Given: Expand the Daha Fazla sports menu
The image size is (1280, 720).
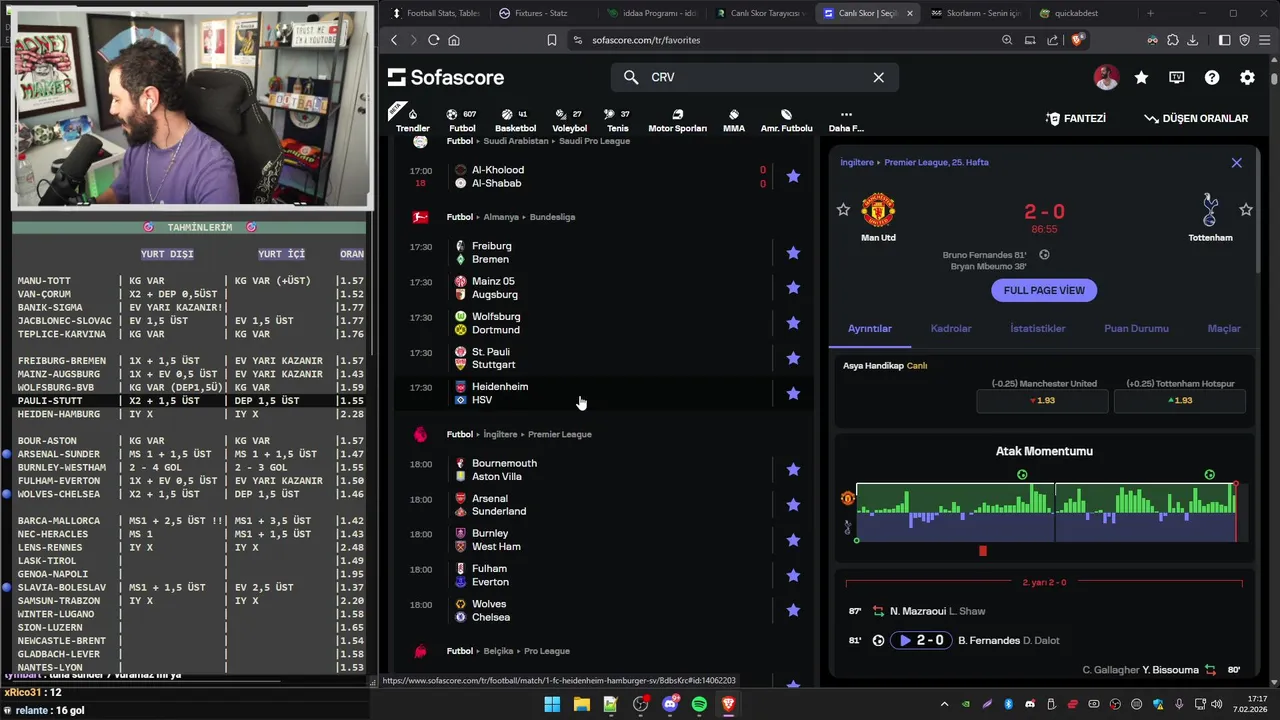Looking at the screenshot, I should click(846, 120).
